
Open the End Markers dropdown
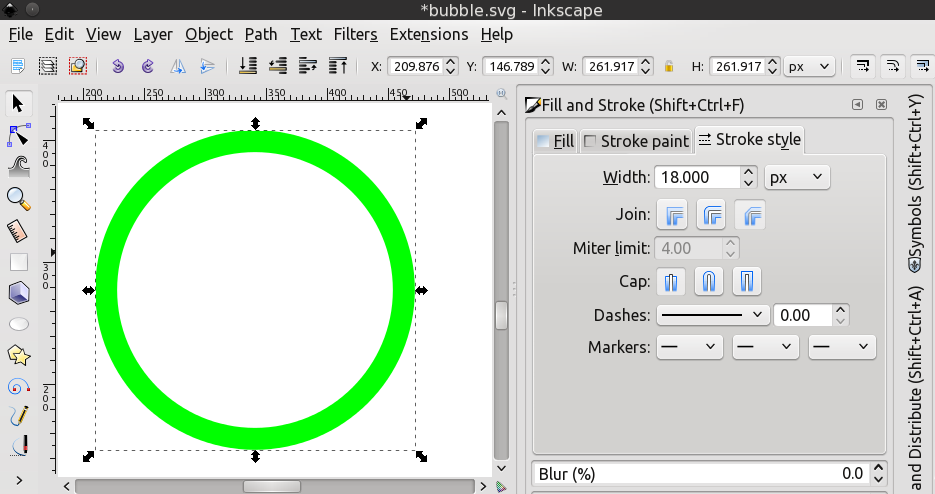coord(842,347)
